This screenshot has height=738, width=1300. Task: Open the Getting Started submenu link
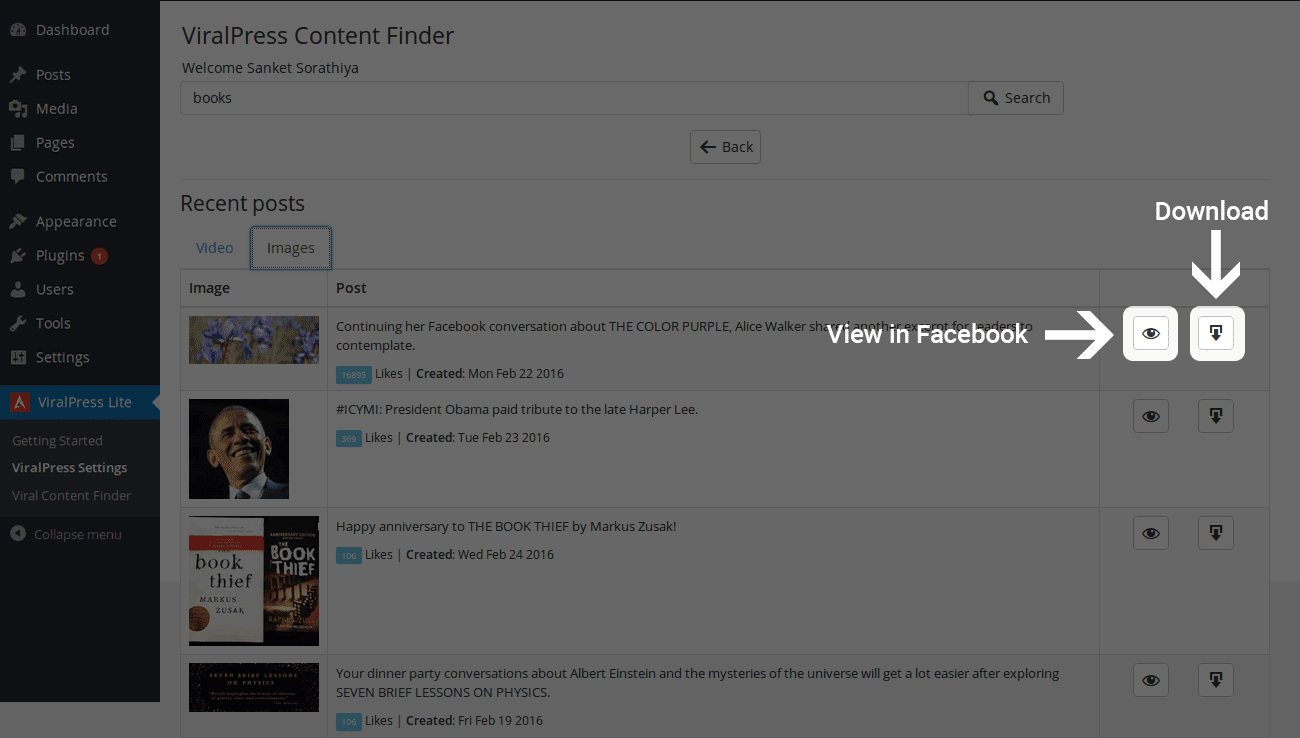tap(57, 440)
